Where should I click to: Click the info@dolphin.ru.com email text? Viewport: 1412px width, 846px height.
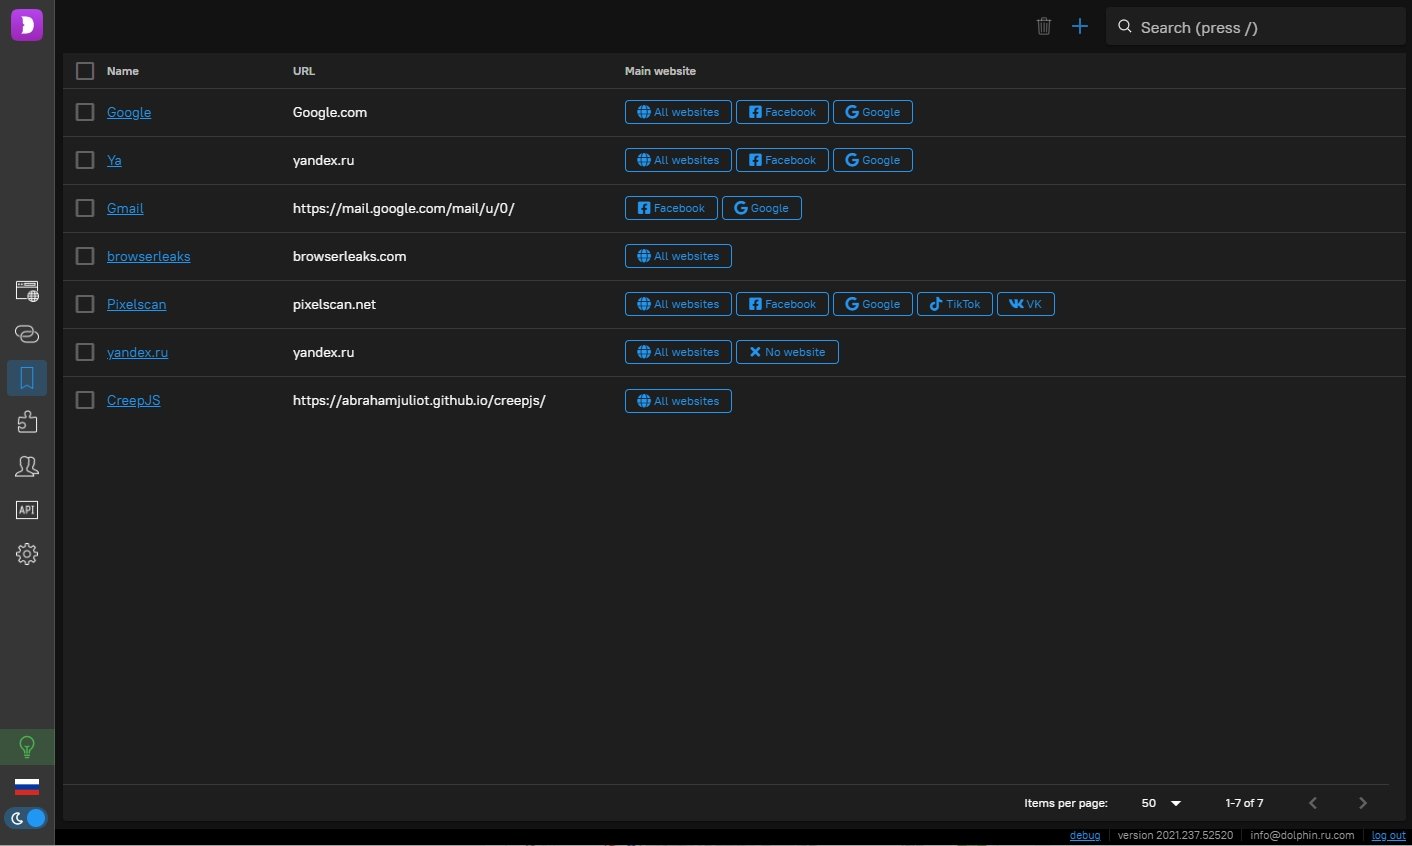pos(1302,835)
